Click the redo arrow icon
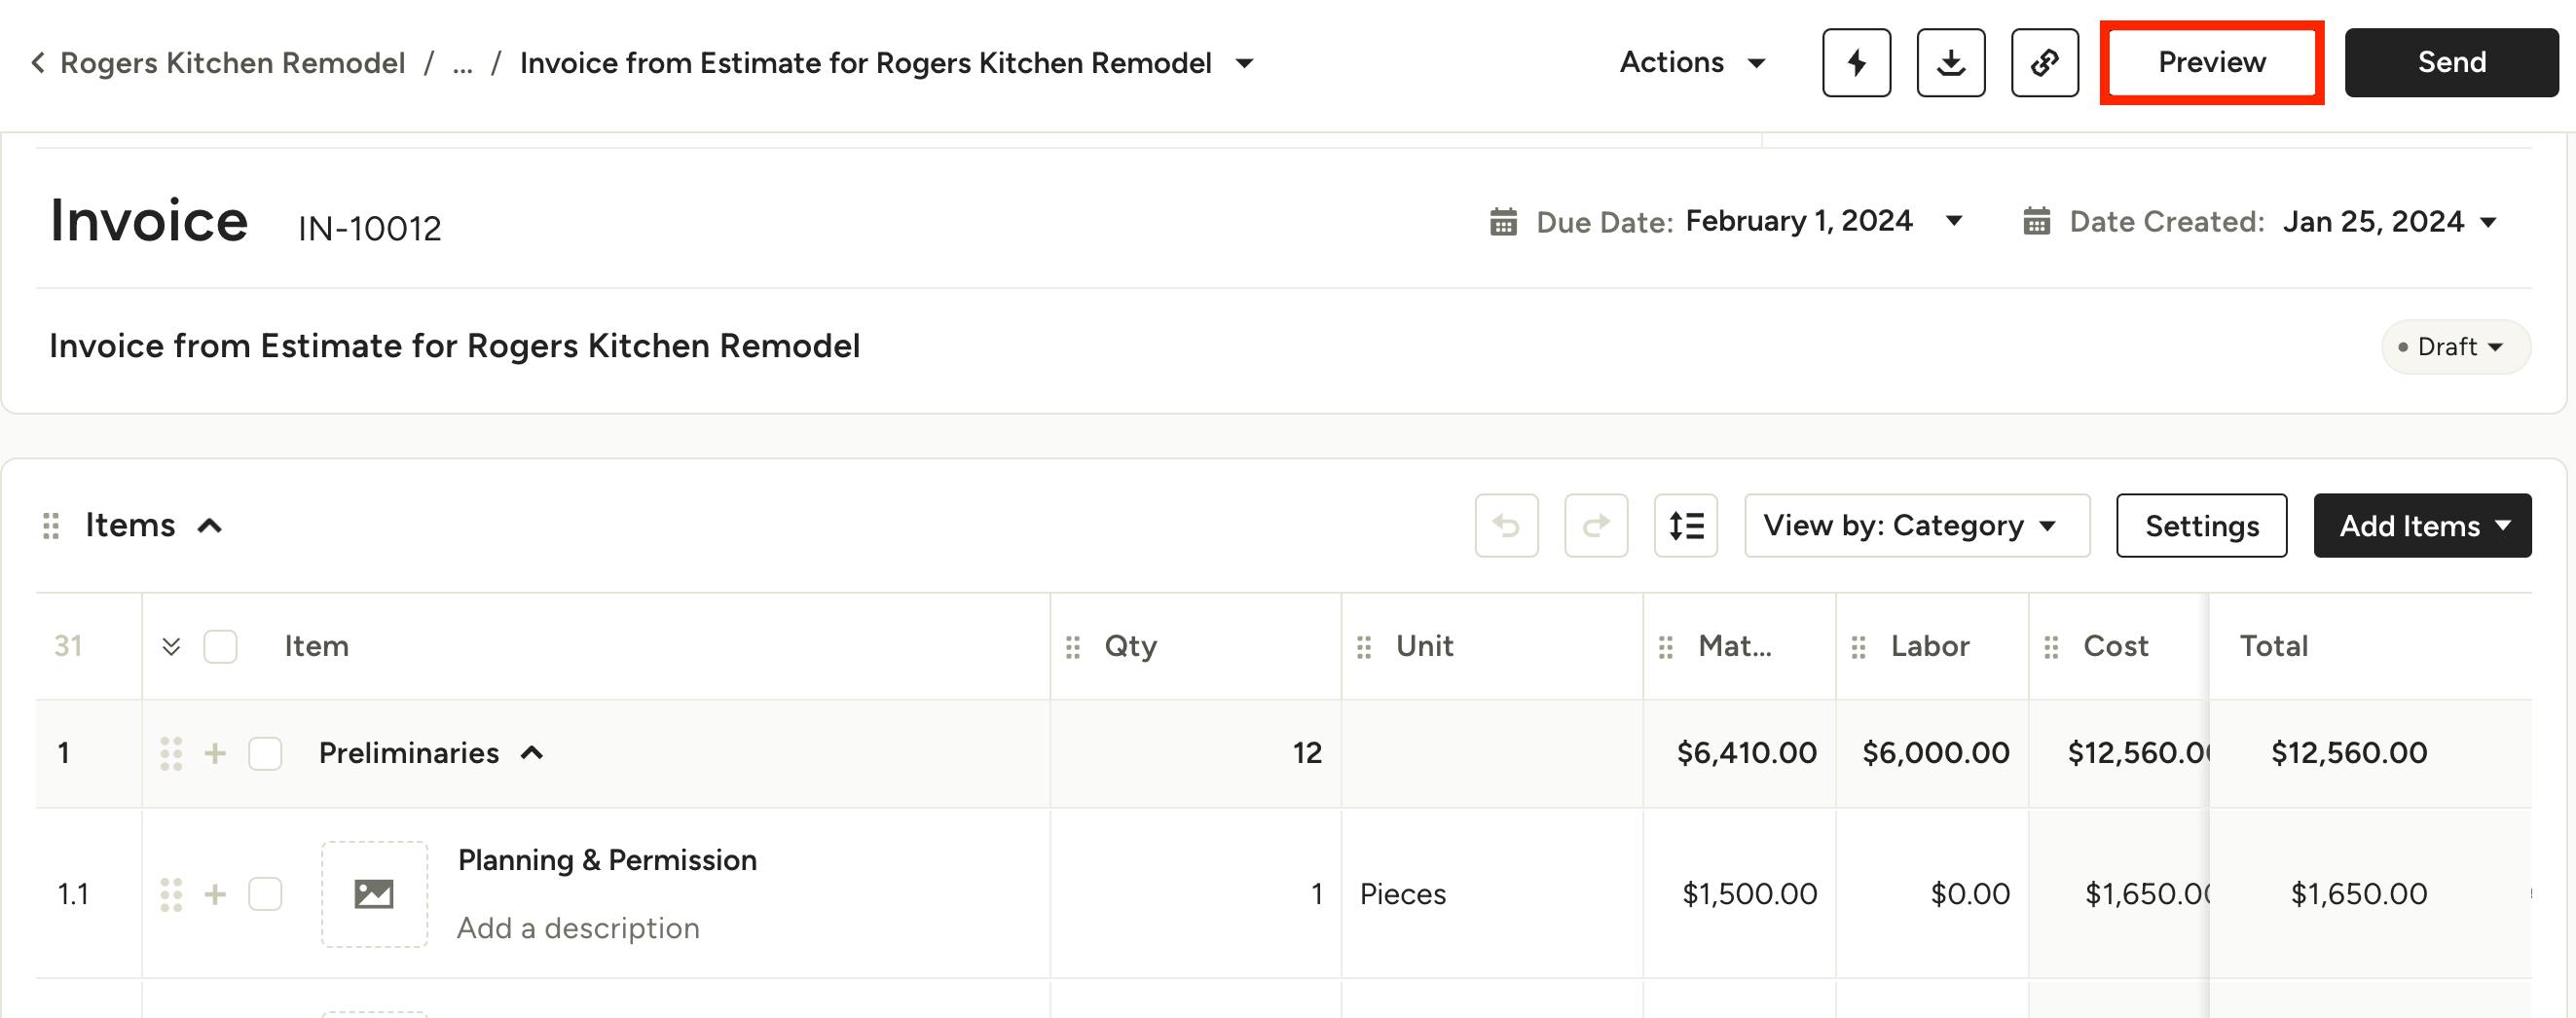The height and width of the screenshot is (1018, 2576). (x=1596, y=525)
